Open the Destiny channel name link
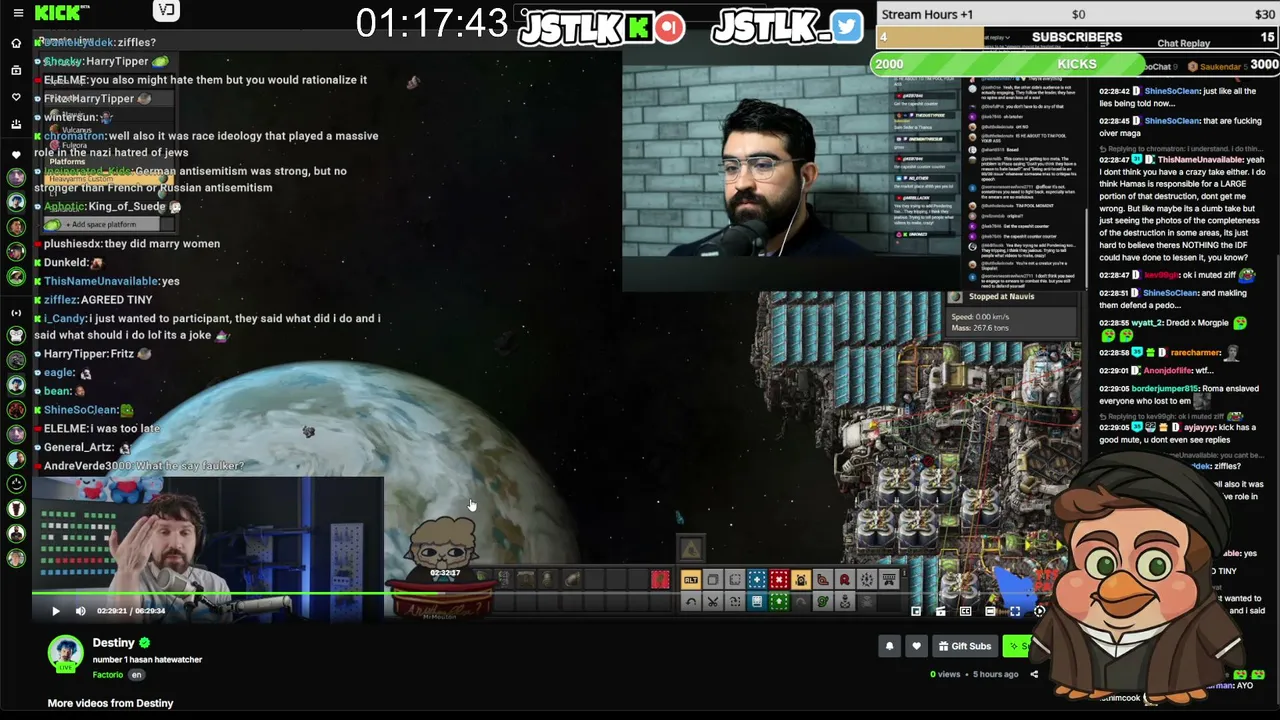1280x720 pixels. pyautogui.click(x=113, y=643)
